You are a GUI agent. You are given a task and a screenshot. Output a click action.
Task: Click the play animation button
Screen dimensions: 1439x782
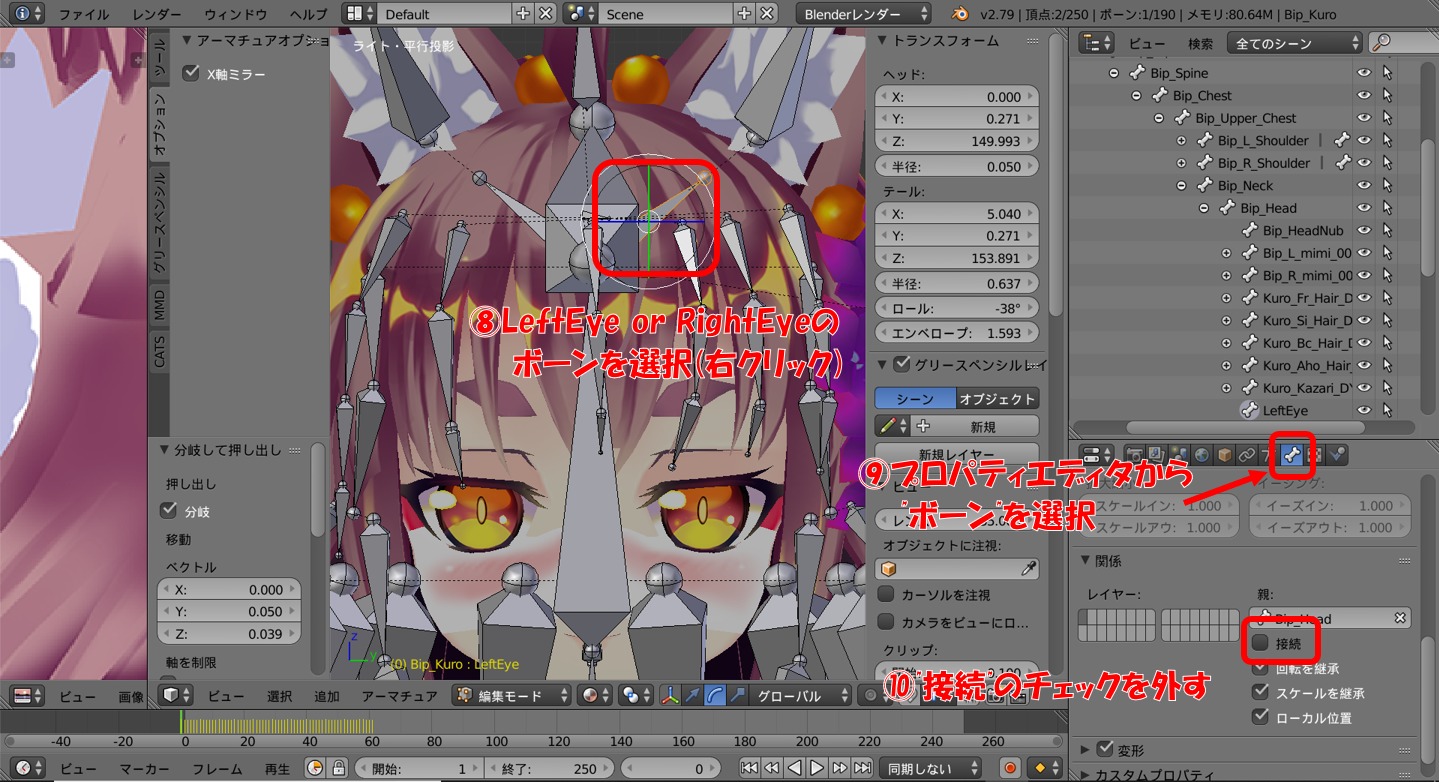pos(817,768)
